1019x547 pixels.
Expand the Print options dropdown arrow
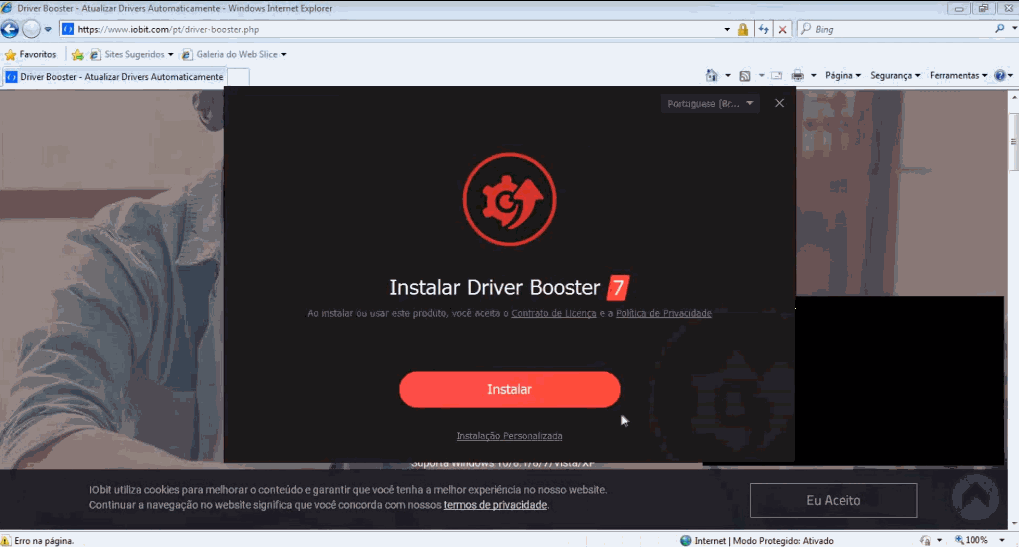(814, 75)
